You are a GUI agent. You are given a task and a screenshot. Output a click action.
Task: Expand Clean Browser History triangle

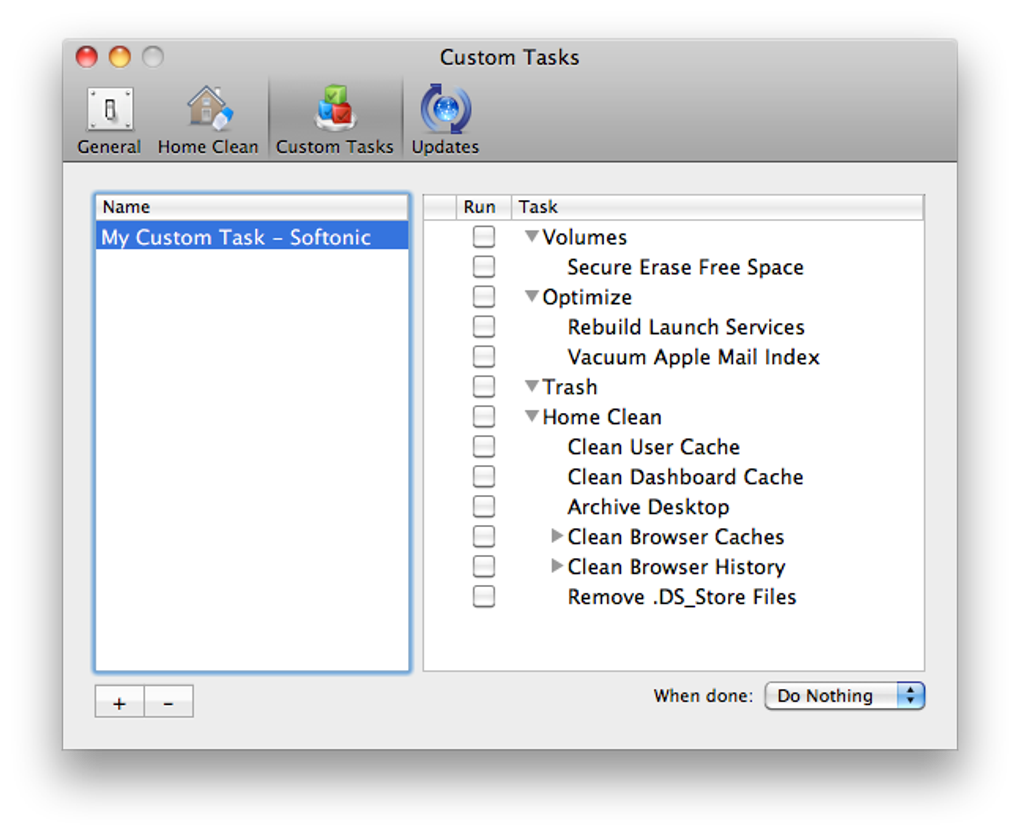click(x=556, y=565)
